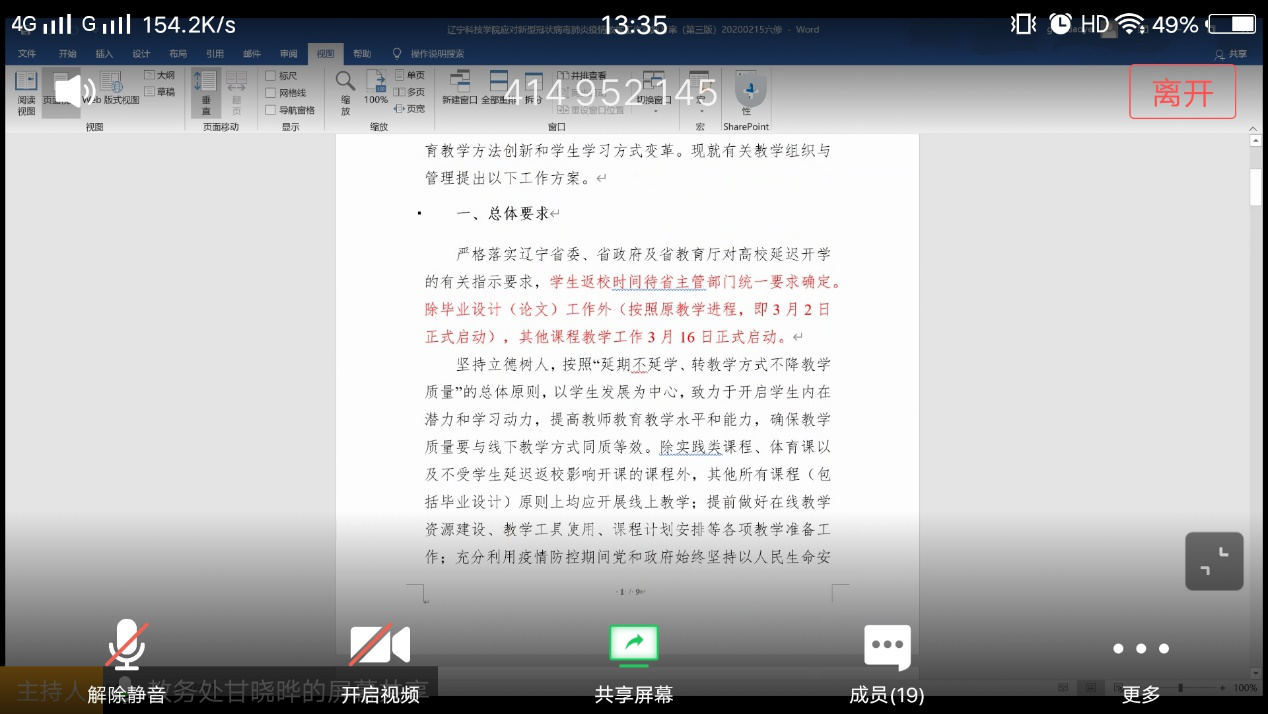Start screen sharing with 共享屏幕
Image resolution: width=1268 pixels, height=714 pixels.
tap(634, 664)
